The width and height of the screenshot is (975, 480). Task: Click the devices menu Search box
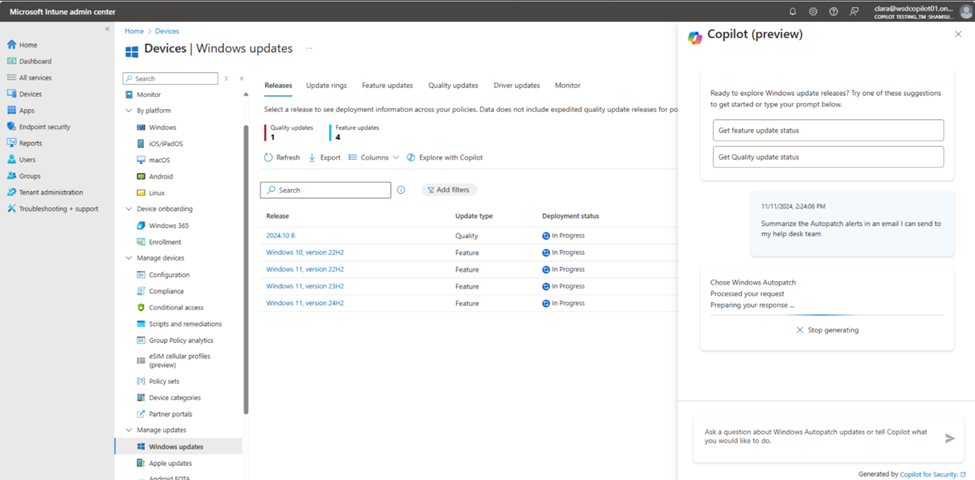tap(170, 79)
